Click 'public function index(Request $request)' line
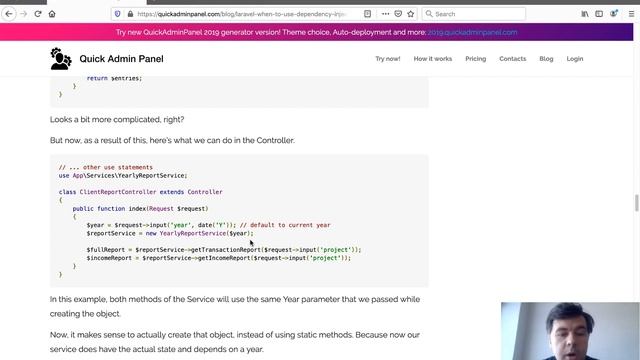The image size is (640, 360). (x=140, y=209)
